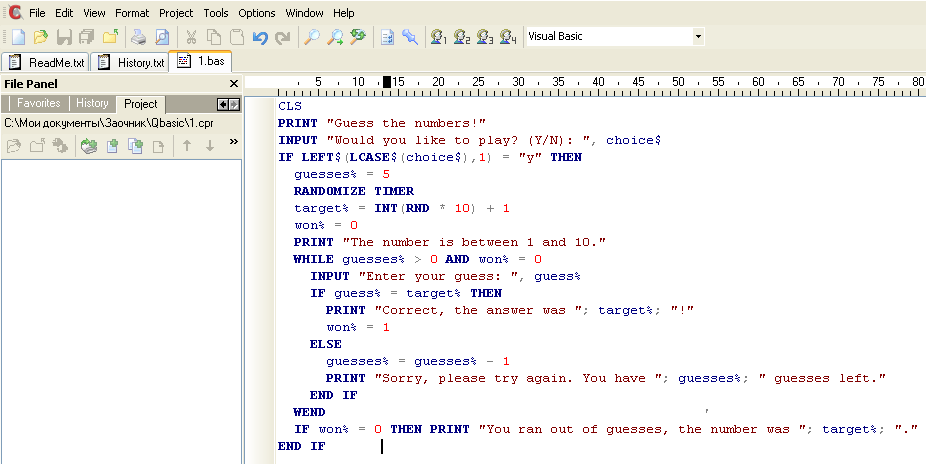Click the print icon

(139, 37)
